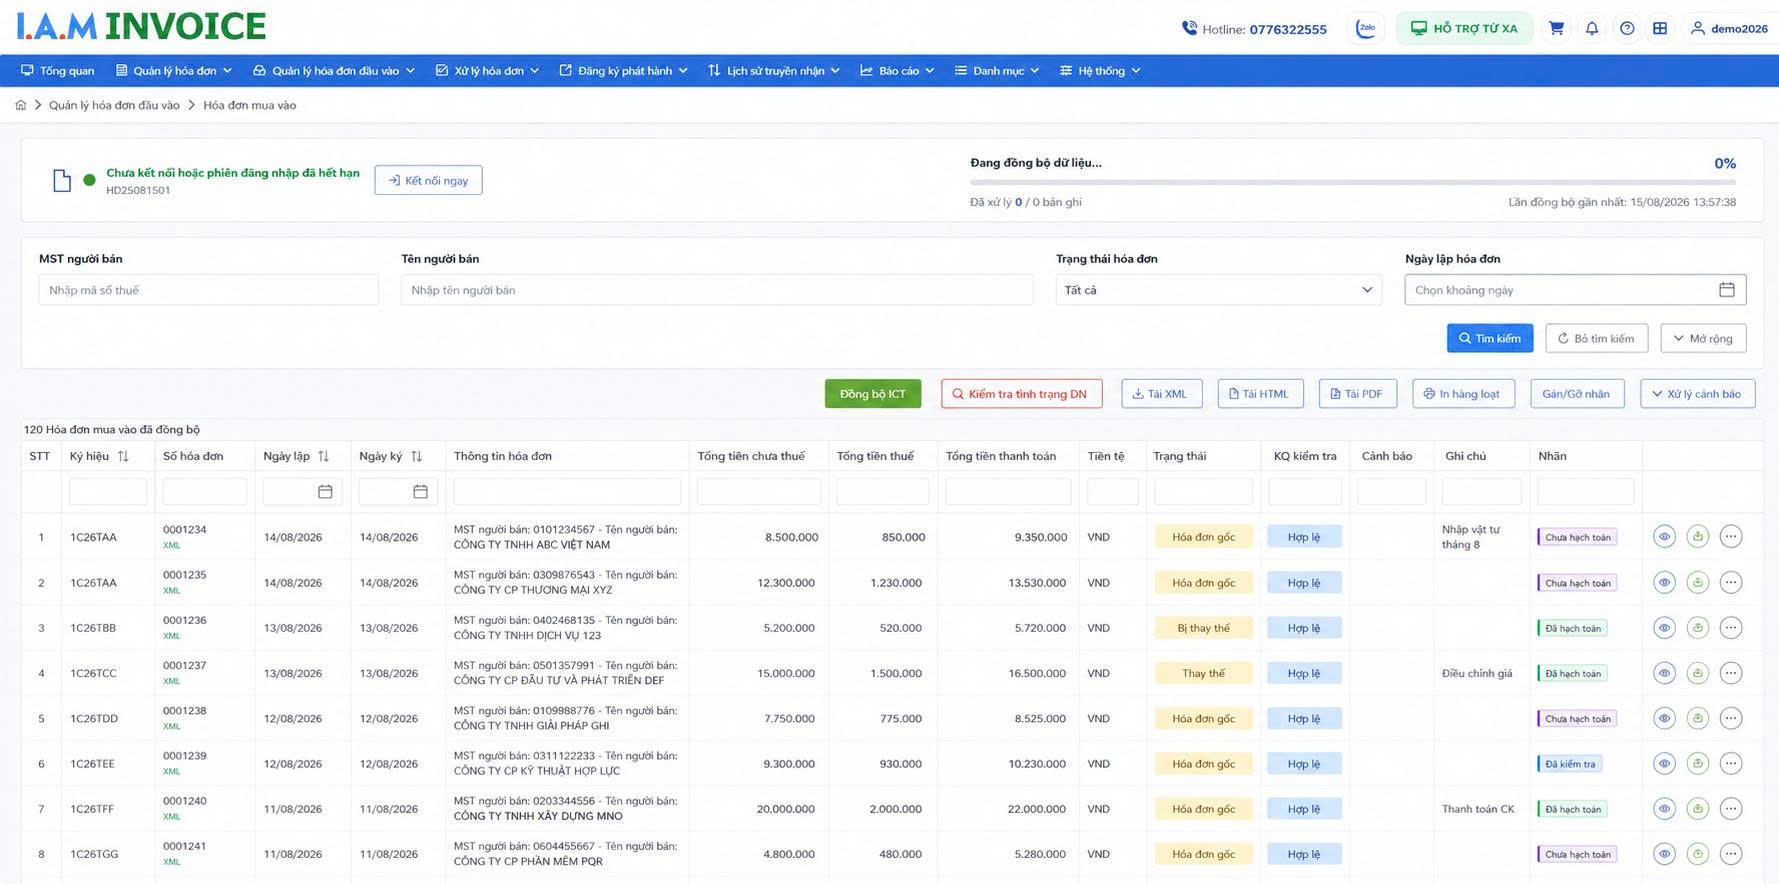Screen dimensions: 1779x884
Task: Expand Đăng ký phát hành menu
Action: pyautogui.click(x=624, y=71)
